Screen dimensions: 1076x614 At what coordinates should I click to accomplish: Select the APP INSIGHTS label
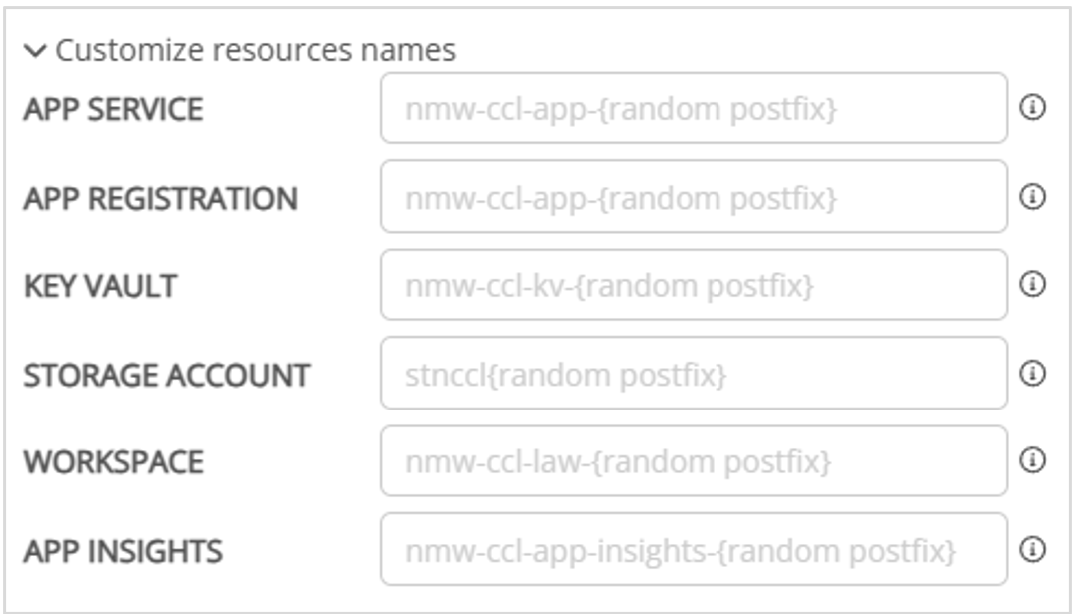tap(123, 550)
